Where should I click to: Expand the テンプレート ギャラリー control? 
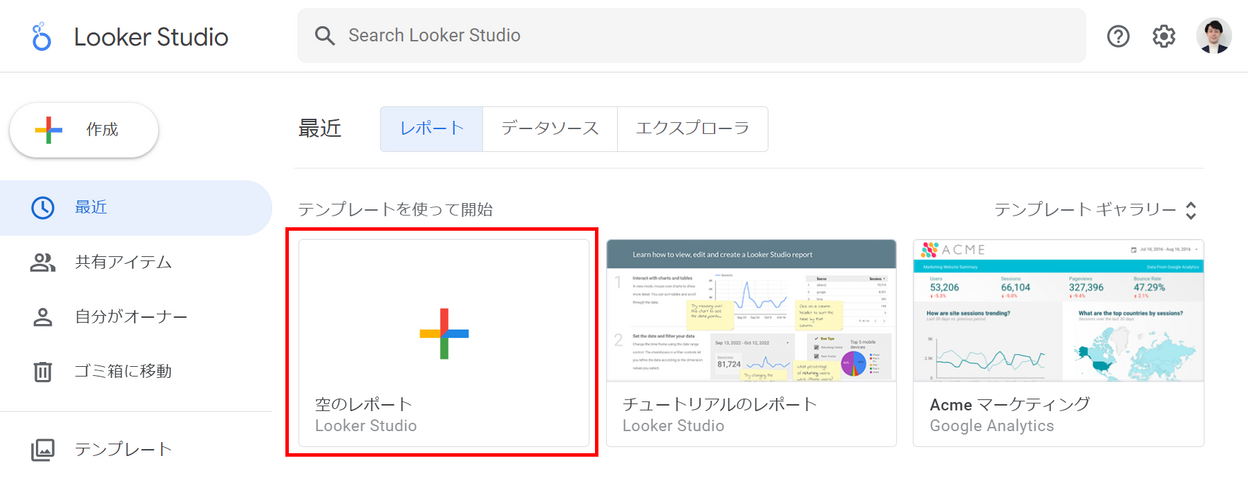[x=1095, y=210]
